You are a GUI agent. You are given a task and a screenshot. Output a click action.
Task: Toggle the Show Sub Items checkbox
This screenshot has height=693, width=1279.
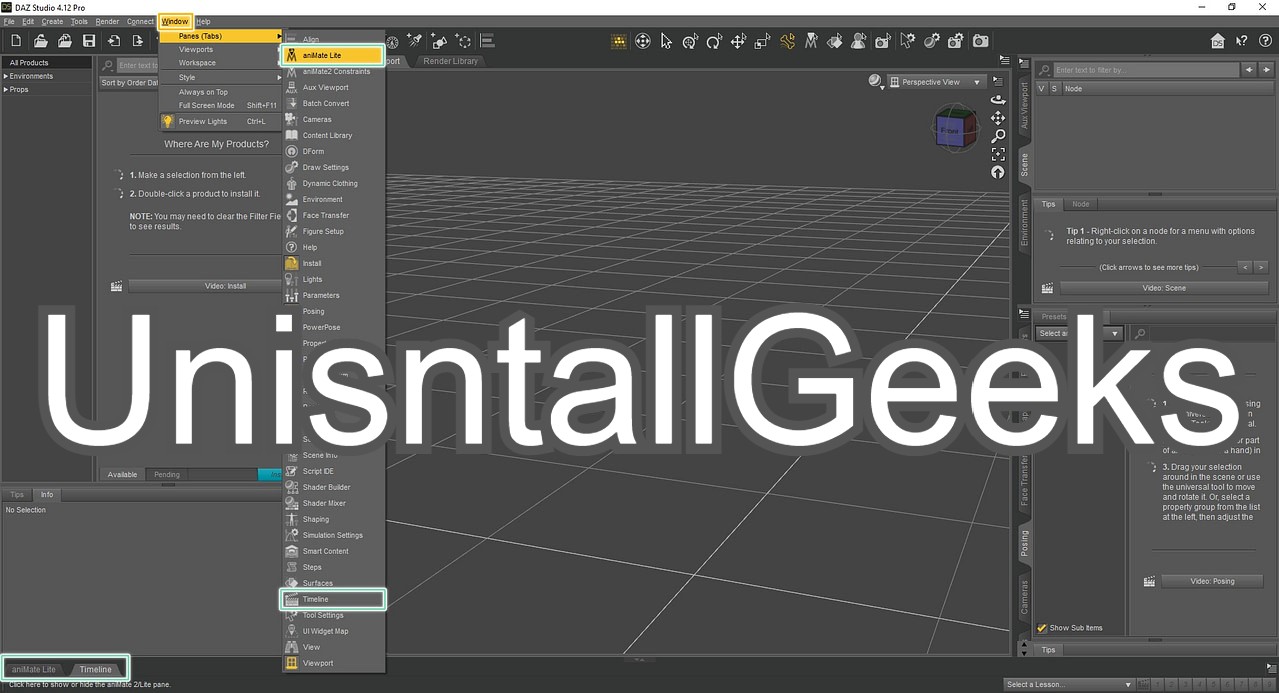[x=1042, y=628]
